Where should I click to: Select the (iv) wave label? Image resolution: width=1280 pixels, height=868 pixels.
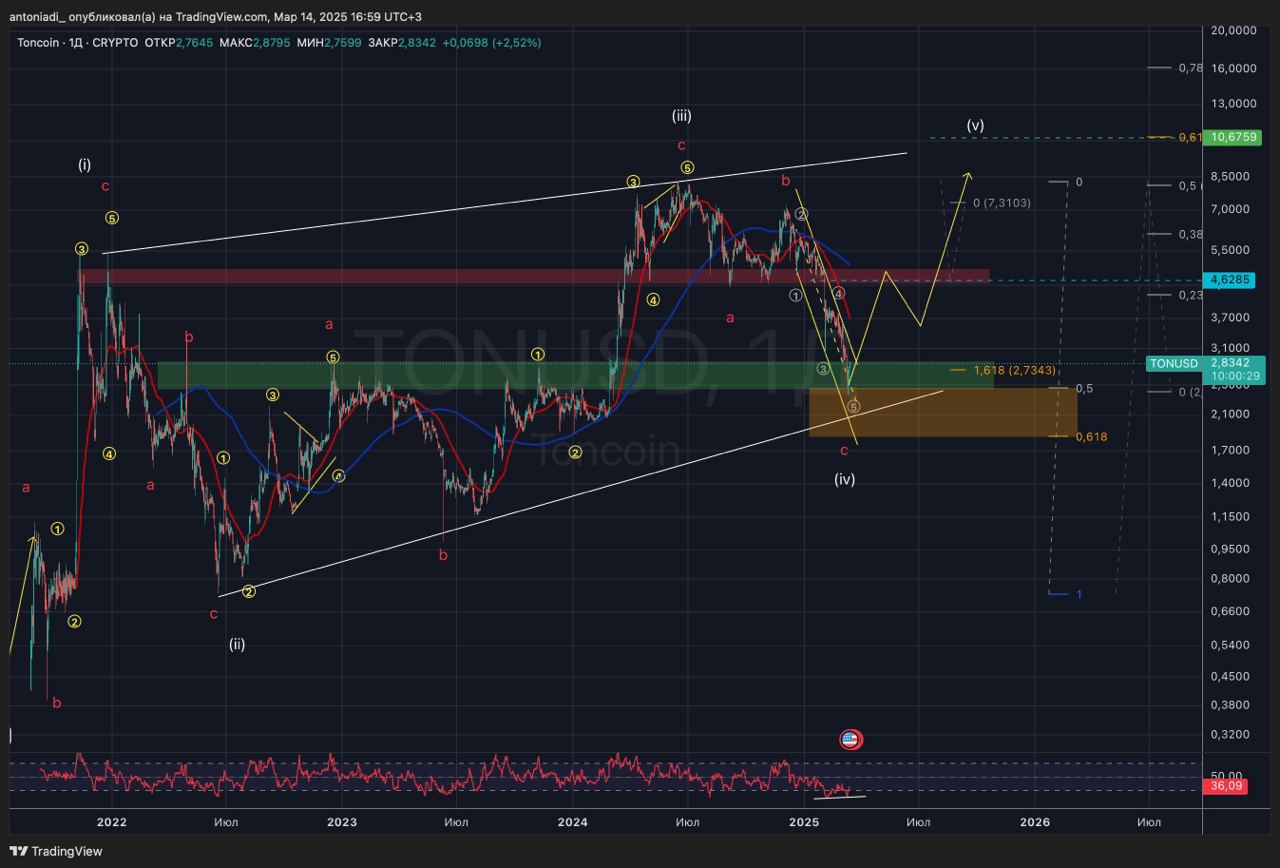[x=845, y=479]
